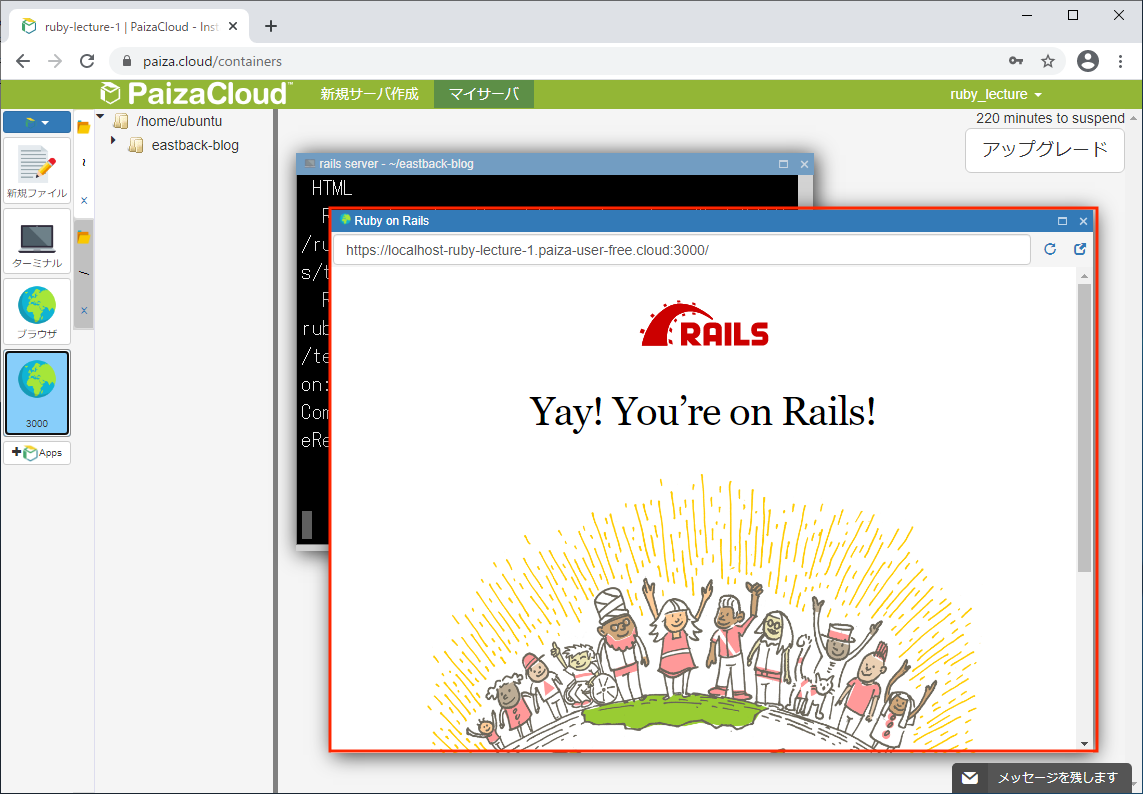
Task: Click the terminal scrollbar in rails server window
Action: [805, 193]
